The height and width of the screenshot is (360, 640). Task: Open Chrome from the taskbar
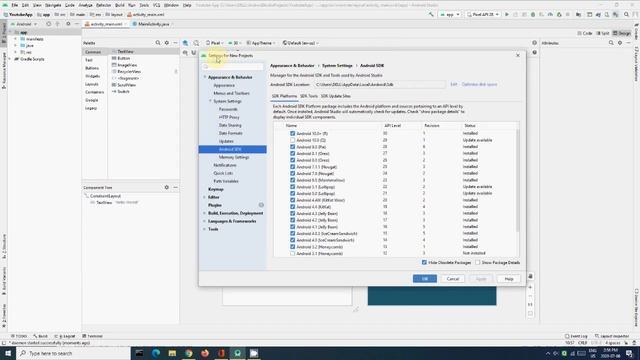coord(189,353)
